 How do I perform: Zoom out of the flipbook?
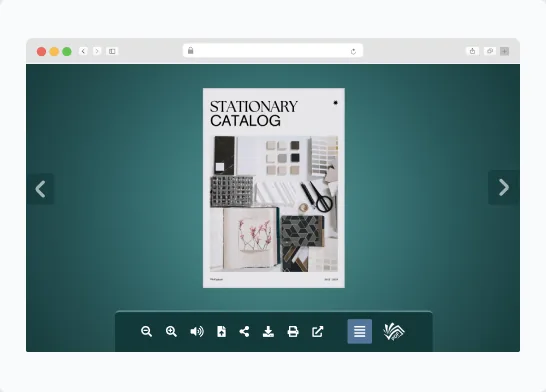tap(147, 331)
